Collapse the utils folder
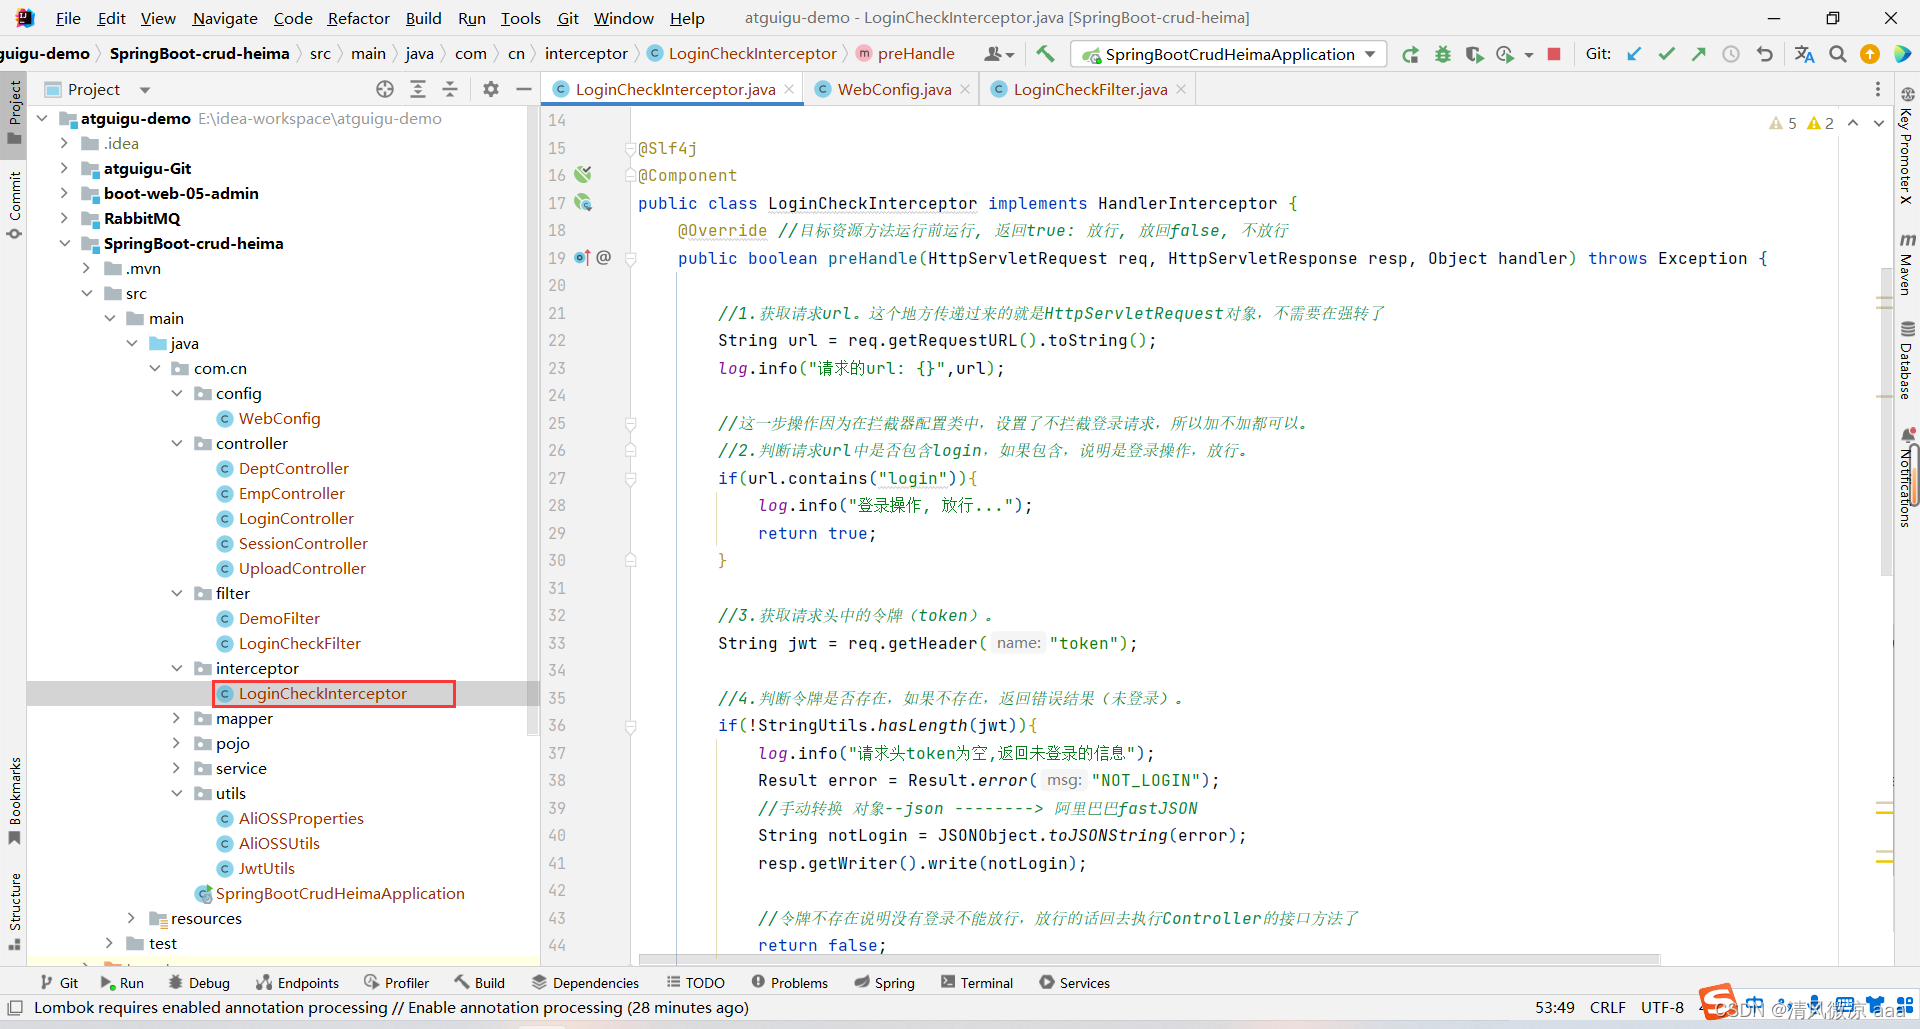Image resolution: width=1920 pixels, height=1029 pixels. pos(177,793)
